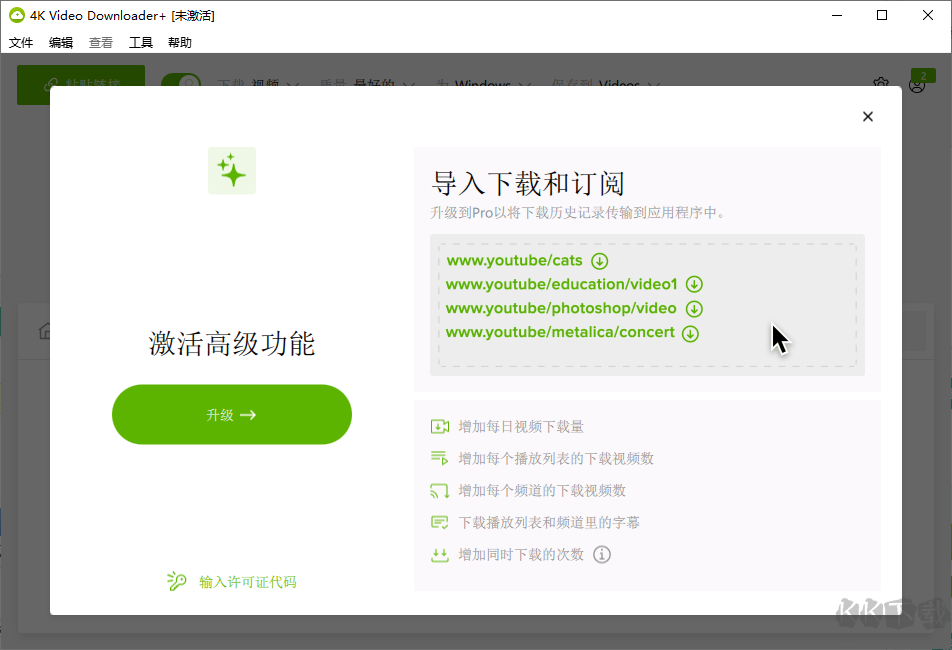
Task: Close the 4K Video Downloader window
Action: click(928, 15)
